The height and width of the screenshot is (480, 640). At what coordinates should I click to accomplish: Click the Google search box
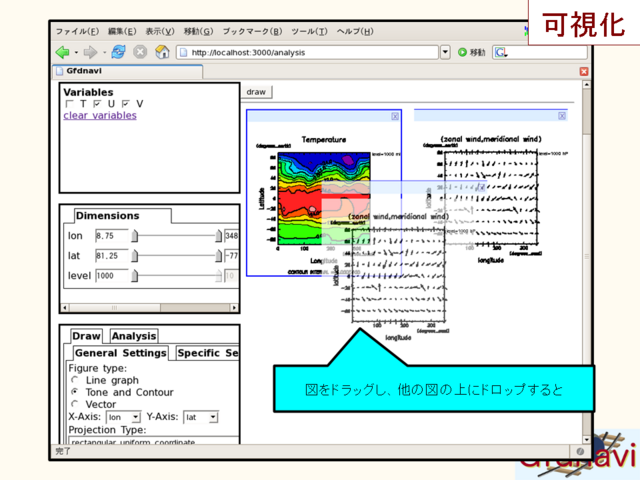540,52
